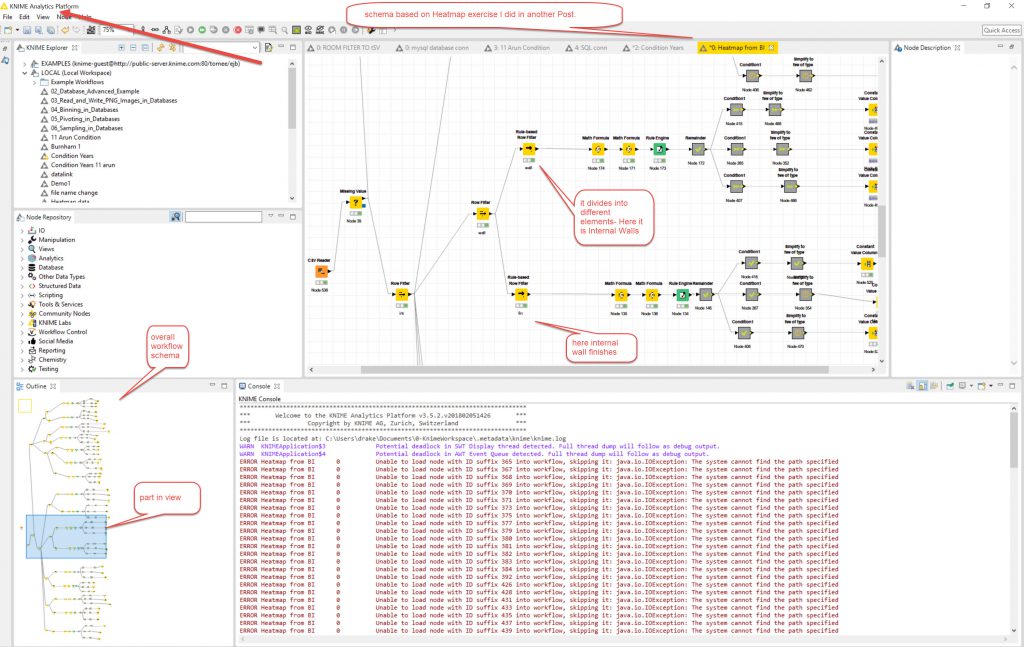Select the Missing Value node
Viewport: 1024px width, 647px height.
click(x=353, y=203)
